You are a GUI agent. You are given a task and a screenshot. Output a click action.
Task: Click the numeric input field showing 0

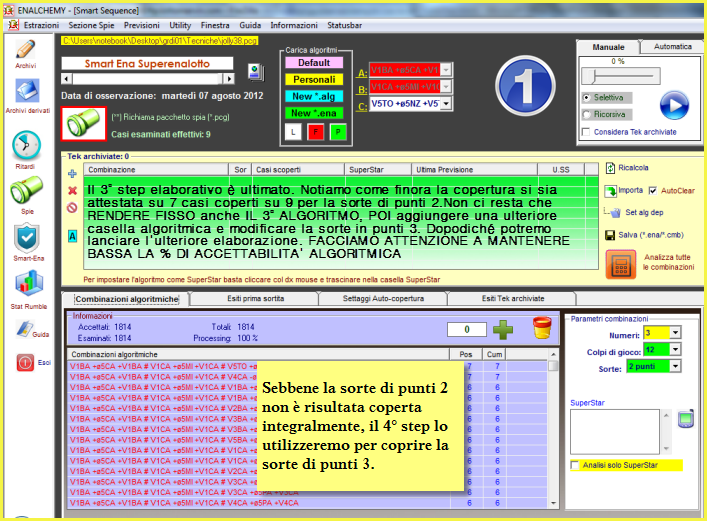[467, 329]
